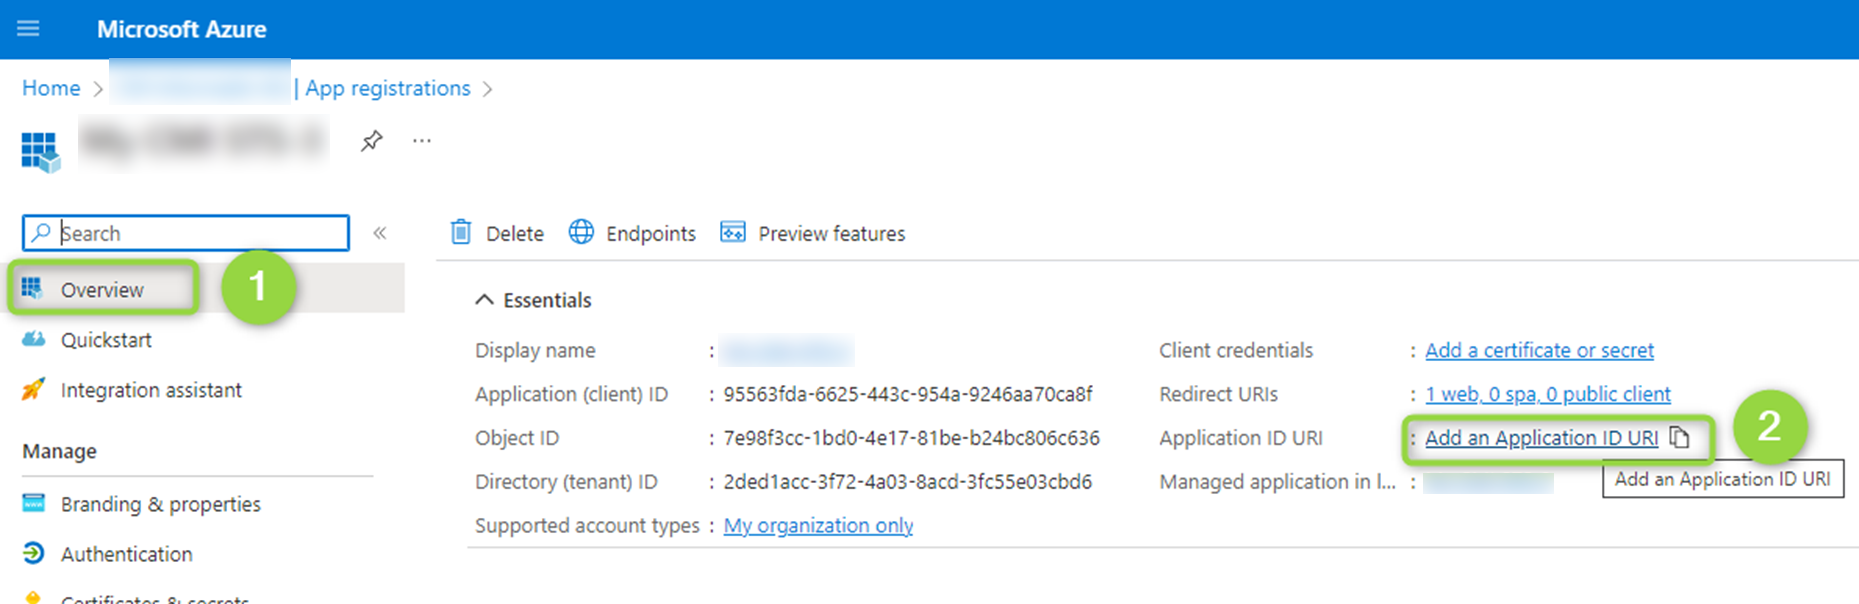
Task: Open Endpoints from the toolbar
Action: (x=632, y=233)
